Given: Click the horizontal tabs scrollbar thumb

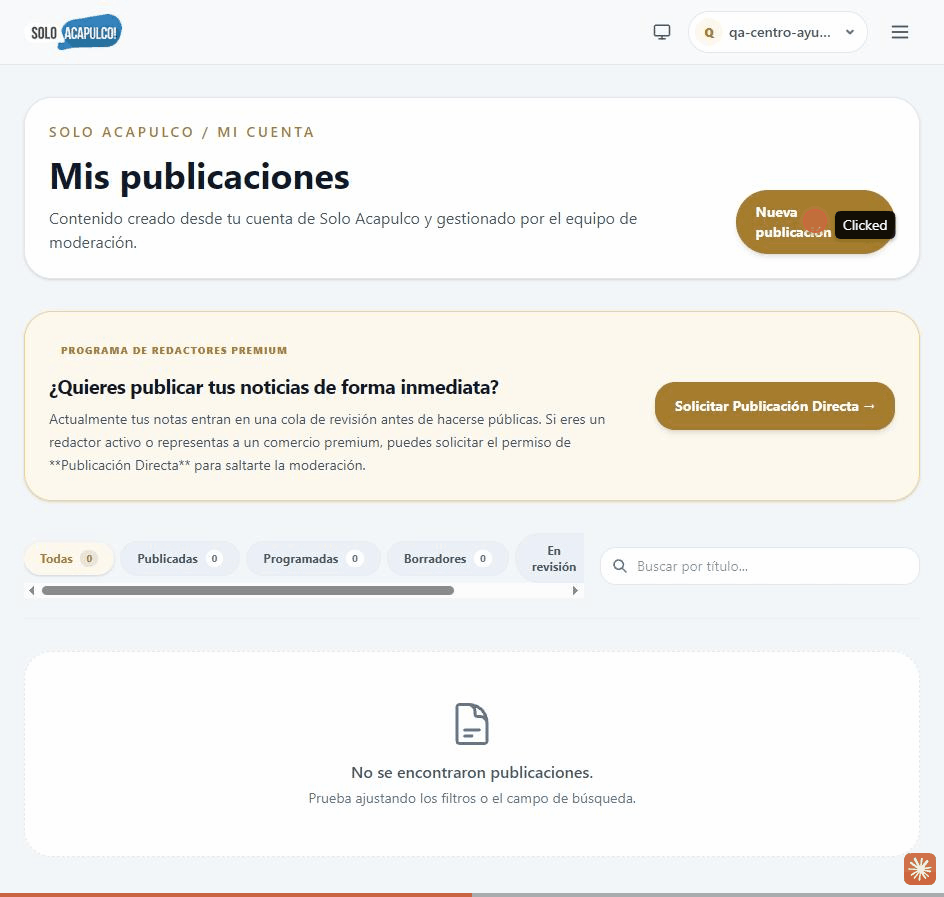Looking at the screenshot, I should pos(247,591).
